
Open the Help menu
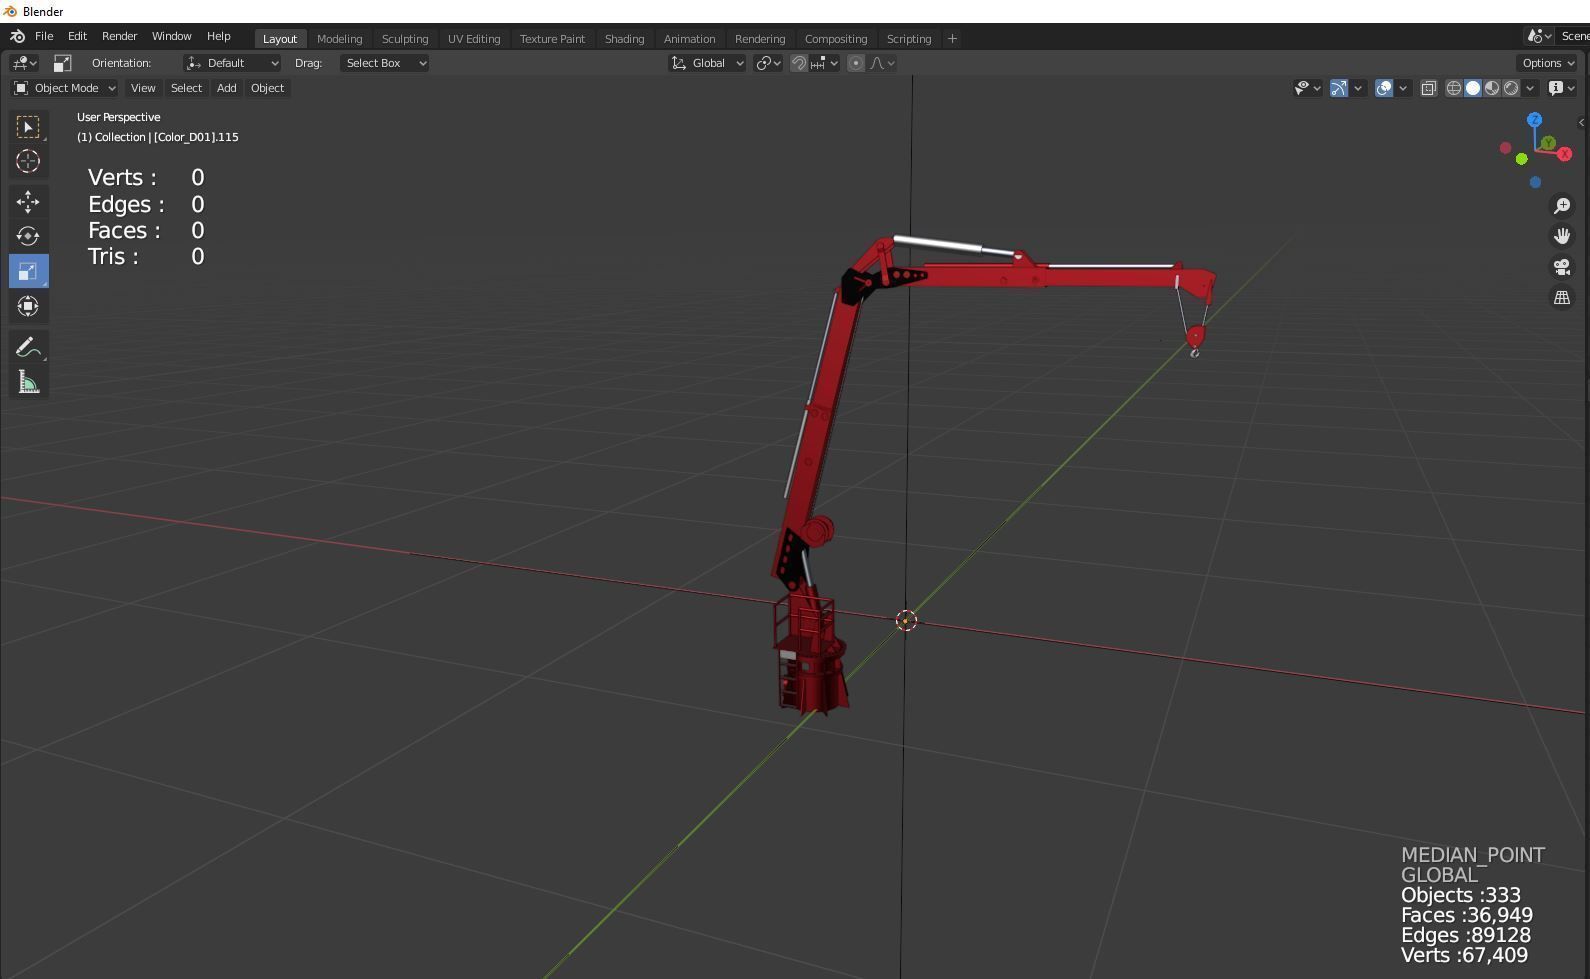click(218, 36)
